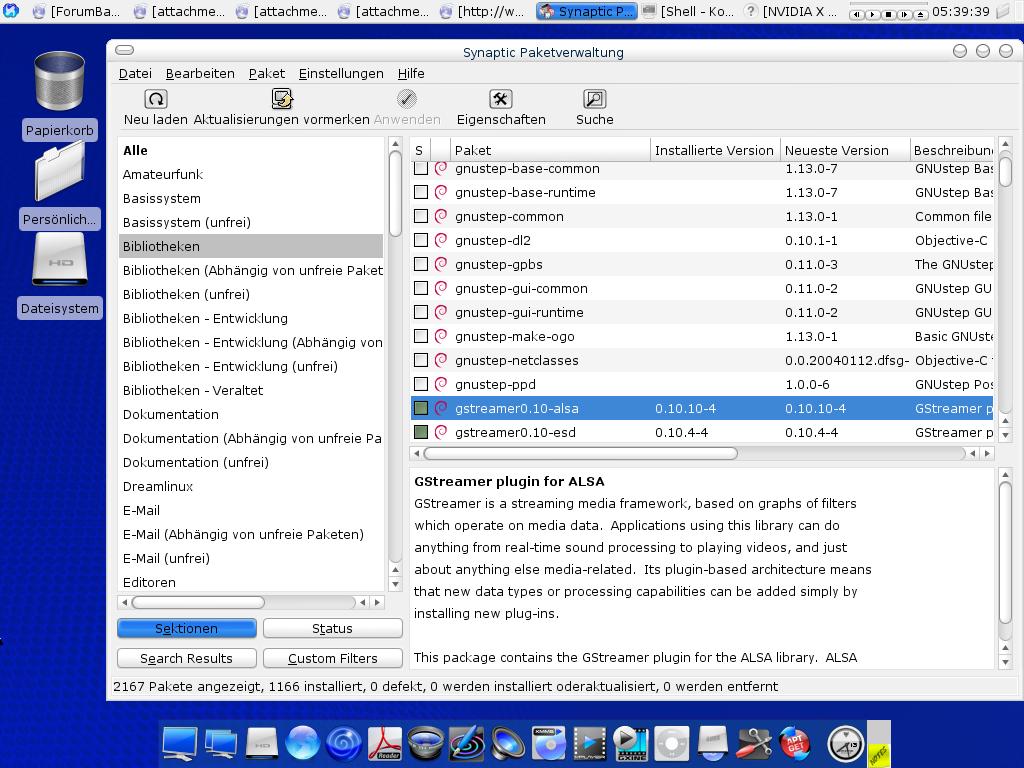Open the Datei menu
Image resolution: width=1024 pixels, height=768 pixels.
135,74
